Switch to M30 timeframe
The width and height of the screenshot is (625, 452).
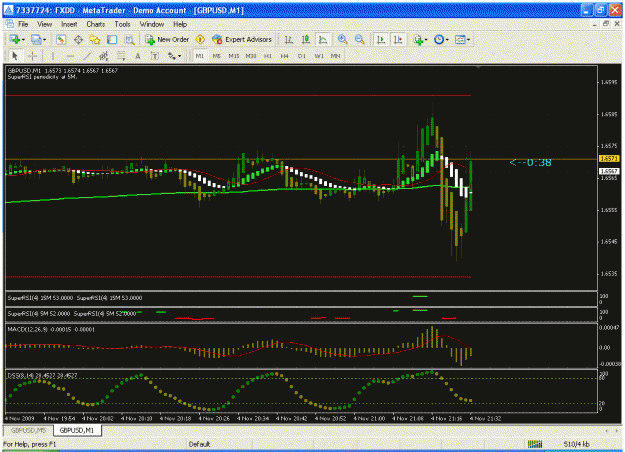pos(251,56)
